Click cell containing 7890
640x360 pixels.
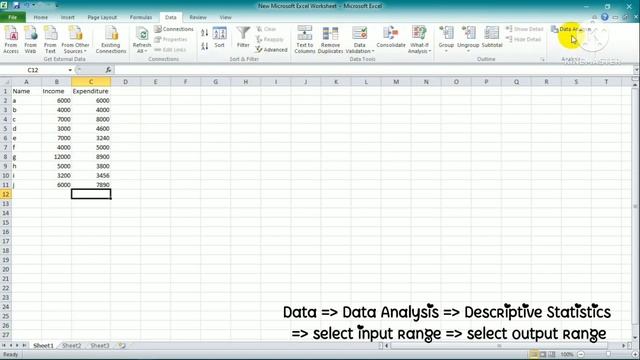pyautogui.click(x=91, y=185)
